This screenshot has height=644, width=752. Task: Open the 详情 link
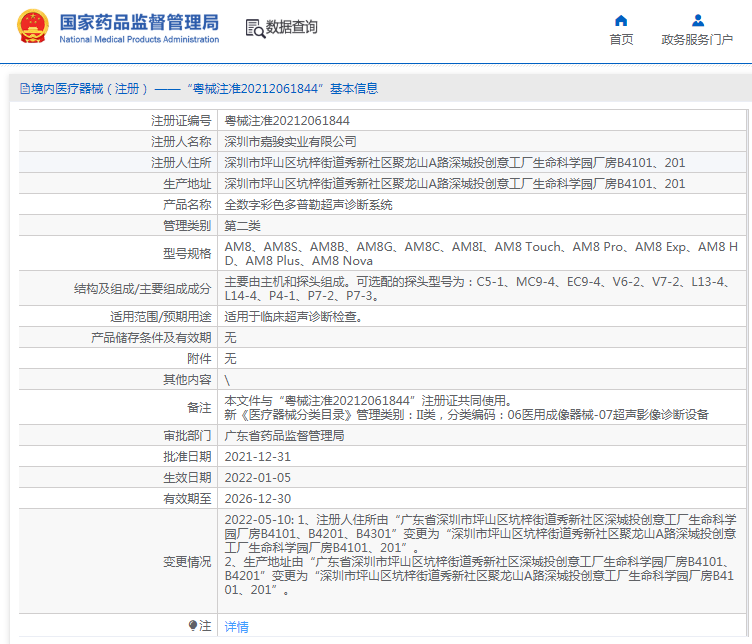tap(236, 626)
